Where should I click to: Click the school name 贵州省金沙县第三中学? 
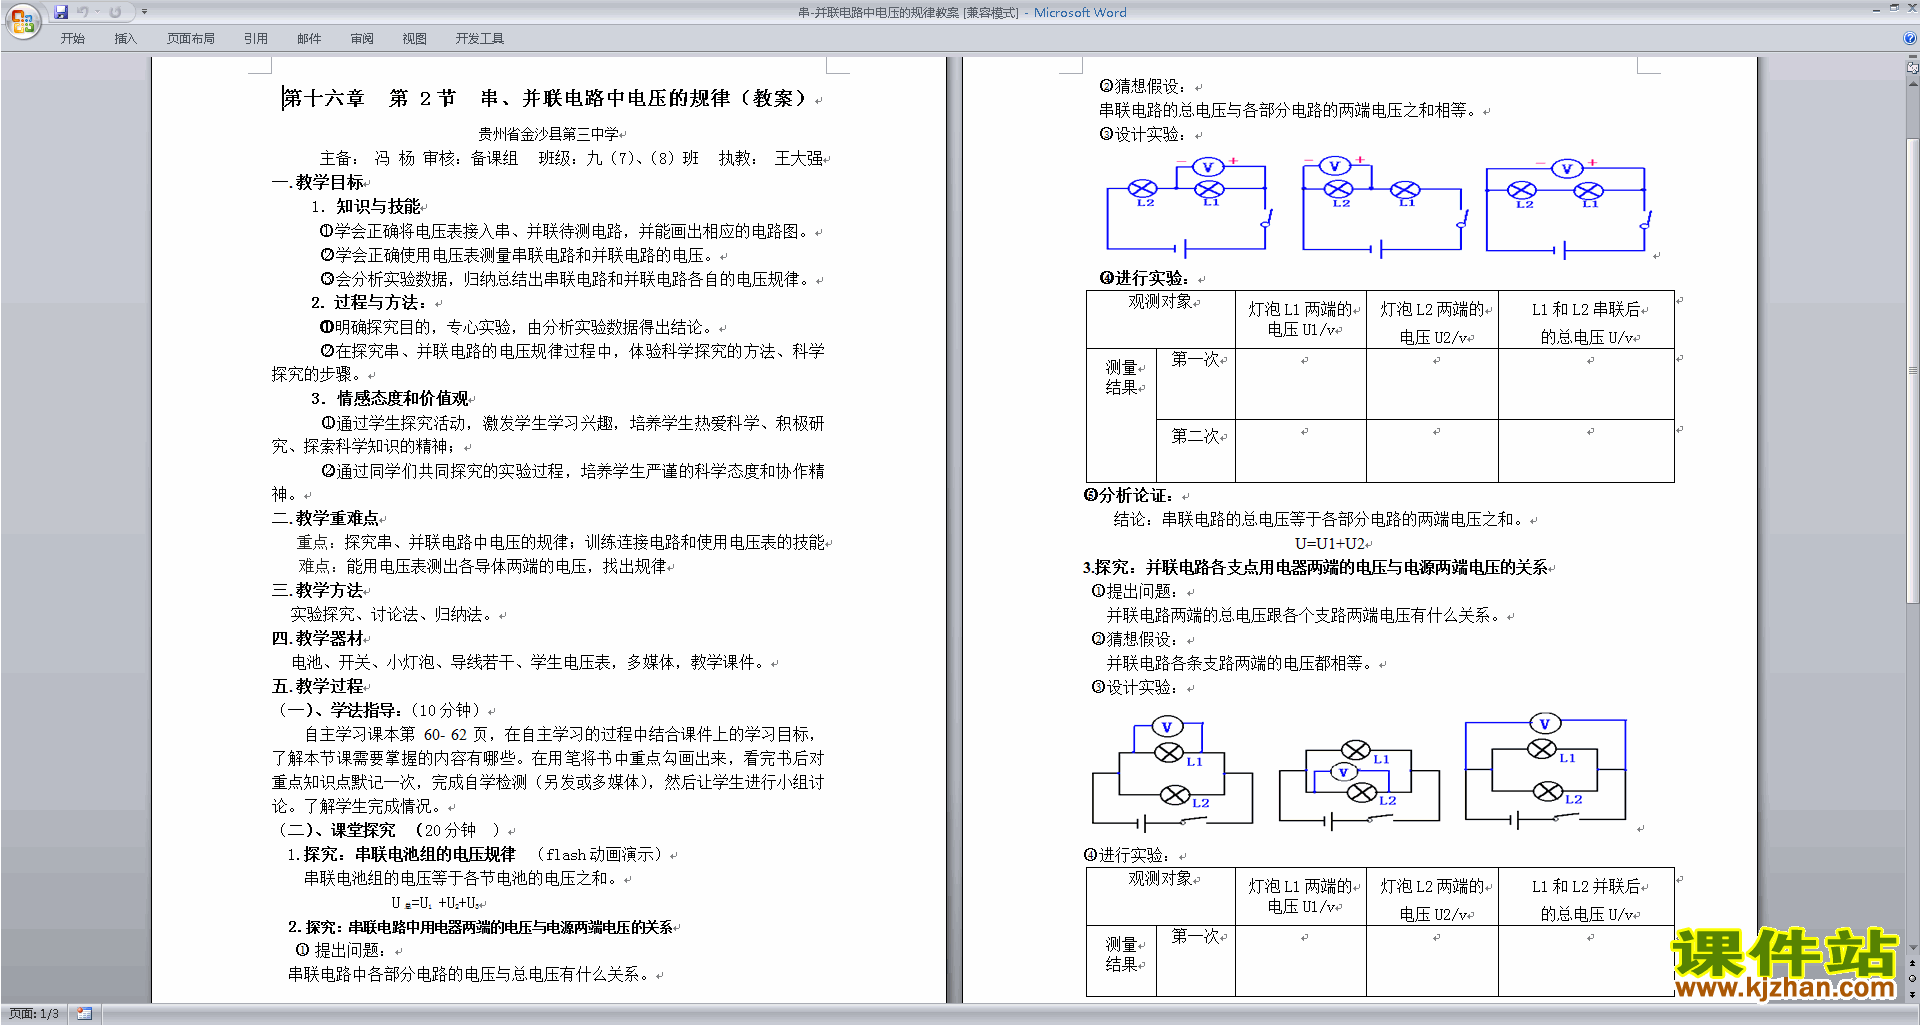point(549,134)
